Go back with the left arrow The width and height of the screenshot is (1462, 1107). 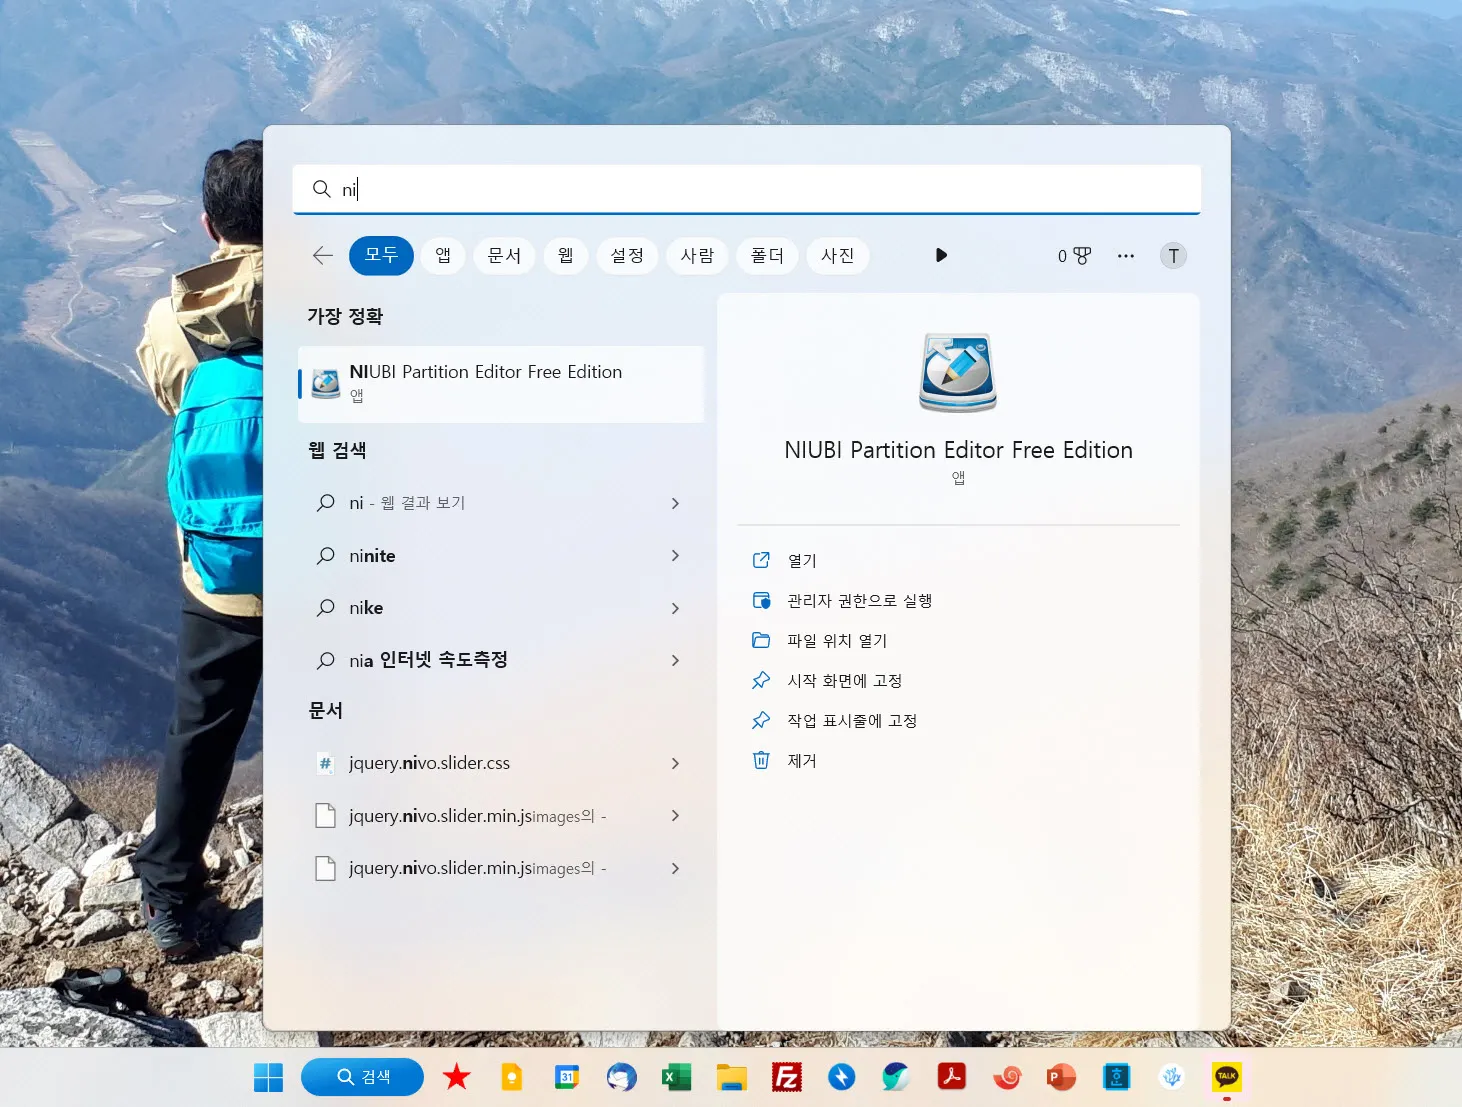coord(322,256)
